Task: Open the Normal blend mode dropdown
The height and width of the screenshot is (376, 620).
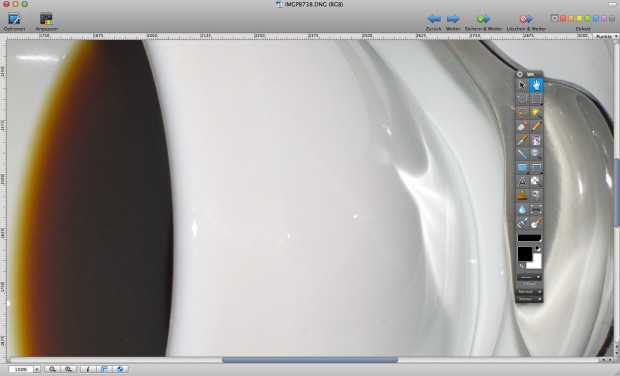Action: (529, 291)
